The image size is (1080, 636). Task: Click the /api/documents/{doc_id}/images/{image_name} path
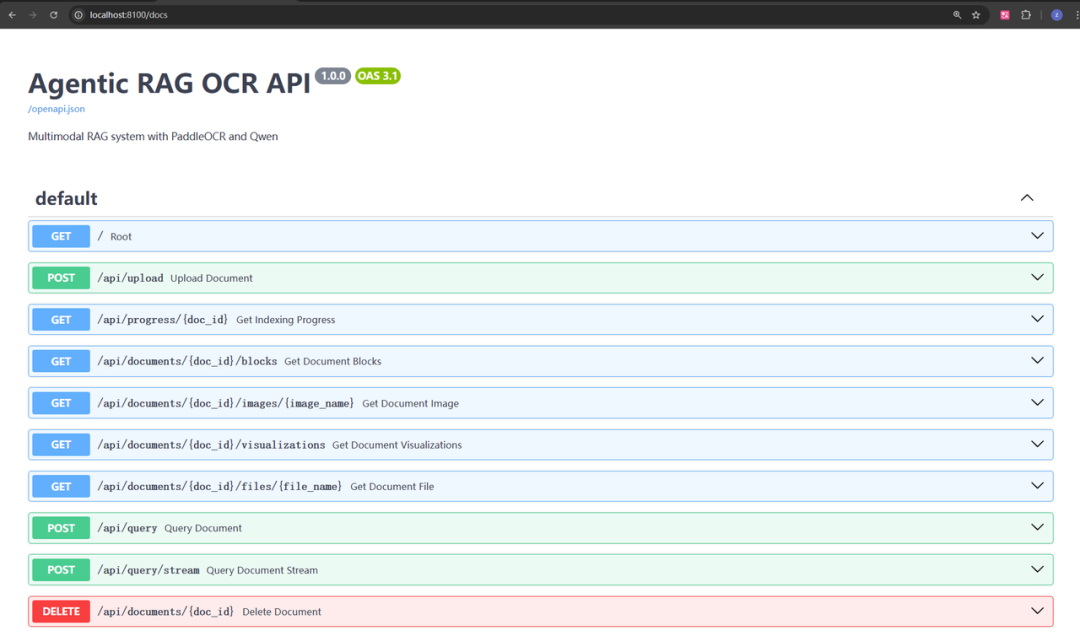pos(226,403)
